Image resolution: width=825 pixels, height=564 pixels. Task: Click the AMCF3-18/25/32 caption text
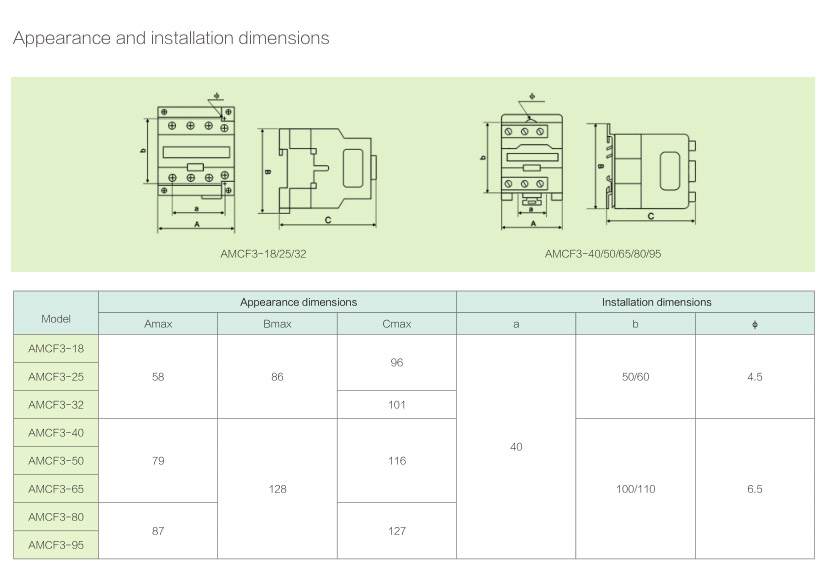[x=263, y=254]
